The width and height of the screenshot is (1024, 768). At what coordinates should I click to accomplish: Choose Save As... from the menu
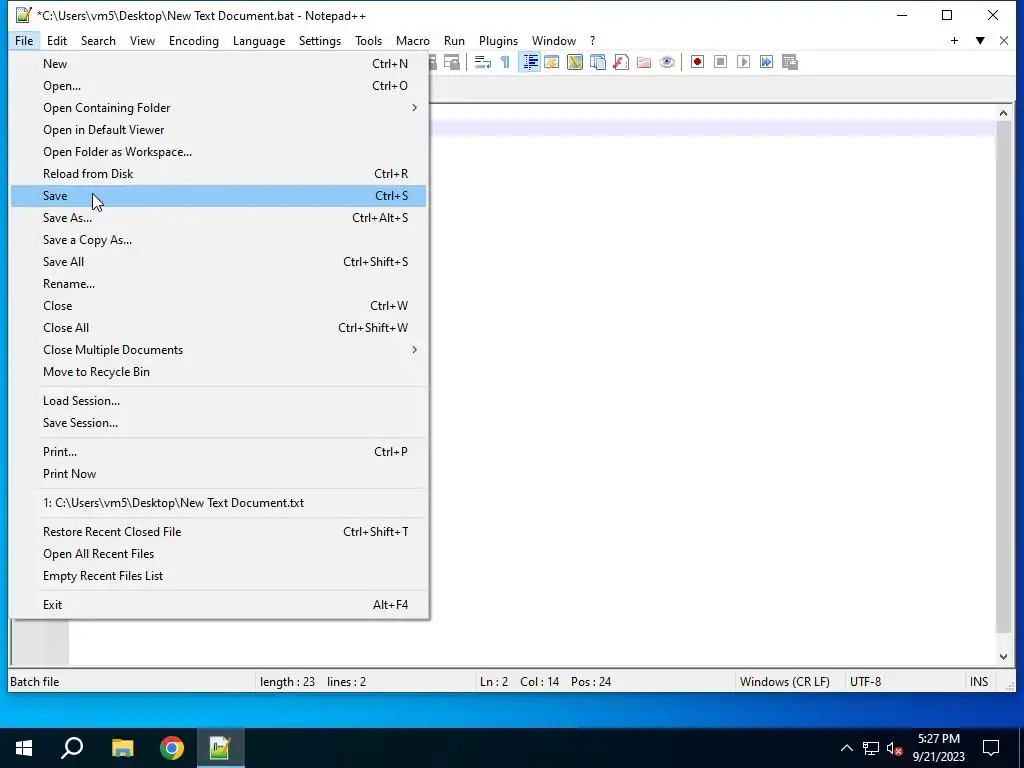click(218, 218)
